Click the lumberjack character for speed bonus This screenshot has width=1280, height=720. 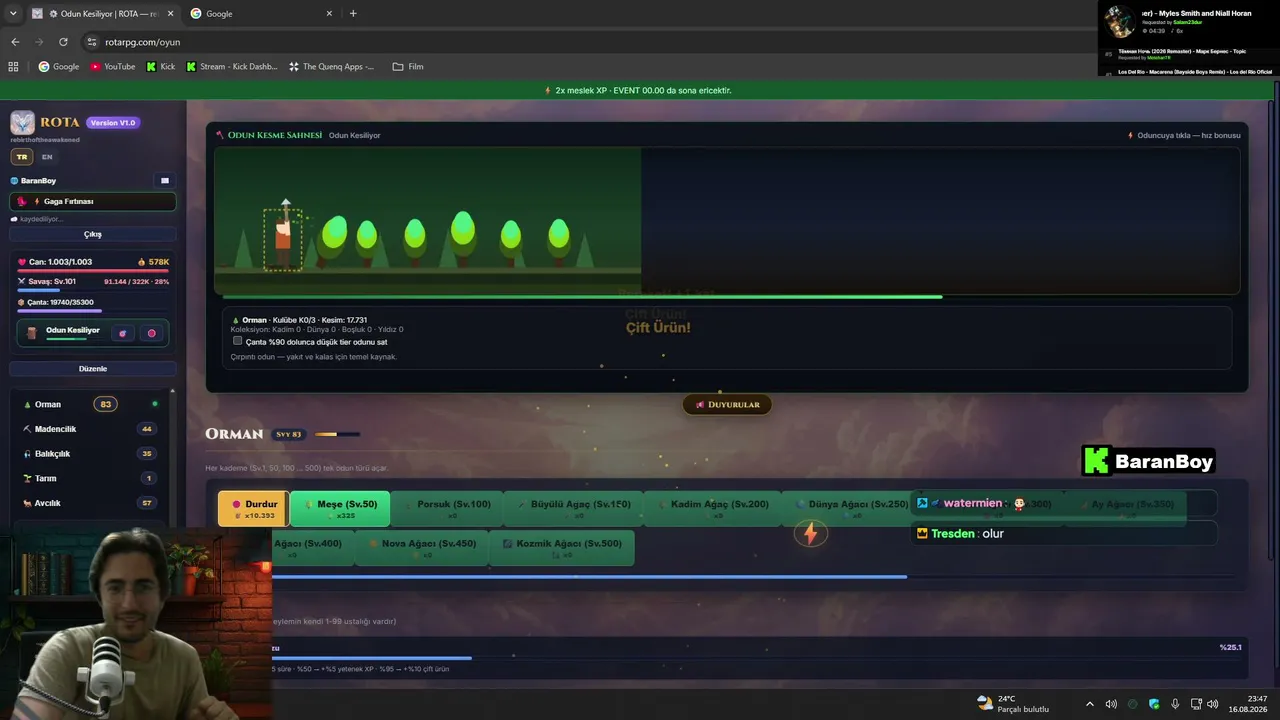[x=283, y=238]
